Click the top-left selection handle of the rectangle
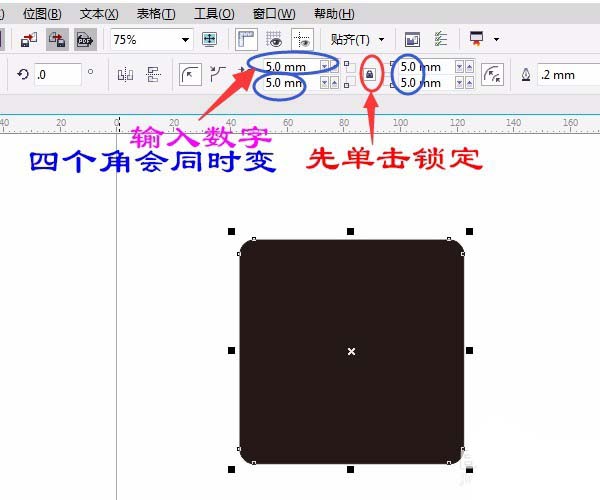 point(232,231)
